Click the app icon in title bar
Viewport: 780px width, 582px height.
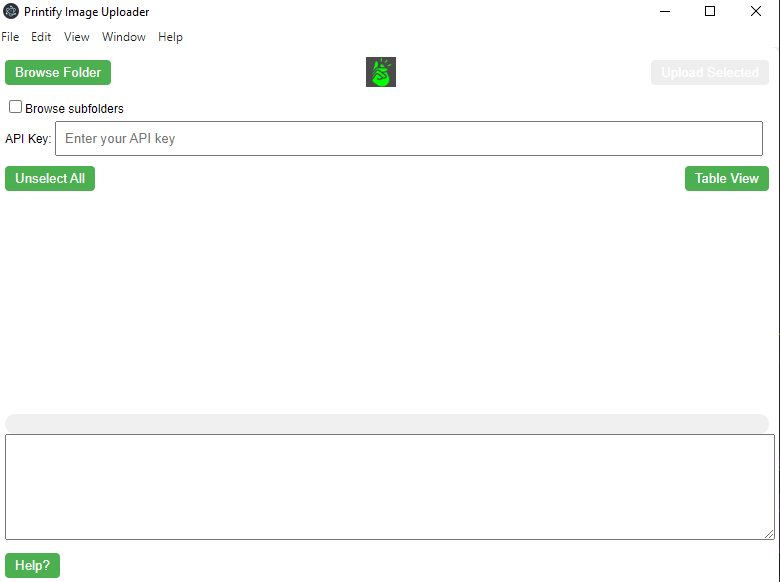coord(12,12)
